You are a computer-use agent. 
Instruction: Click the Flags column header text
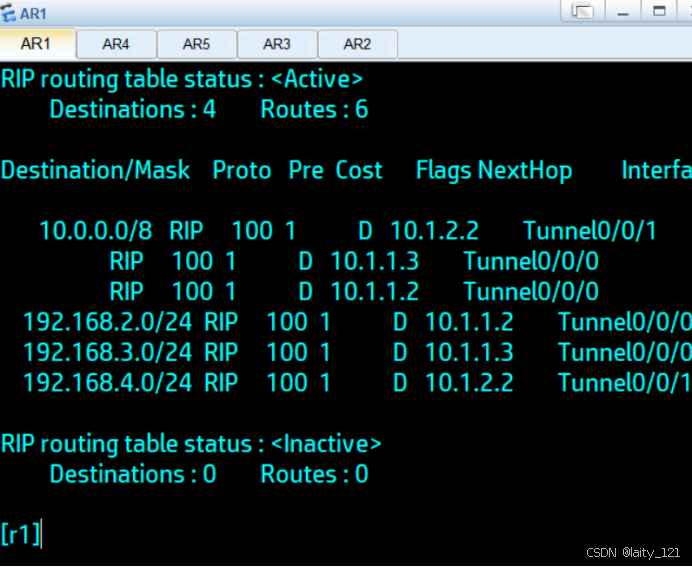444,171
